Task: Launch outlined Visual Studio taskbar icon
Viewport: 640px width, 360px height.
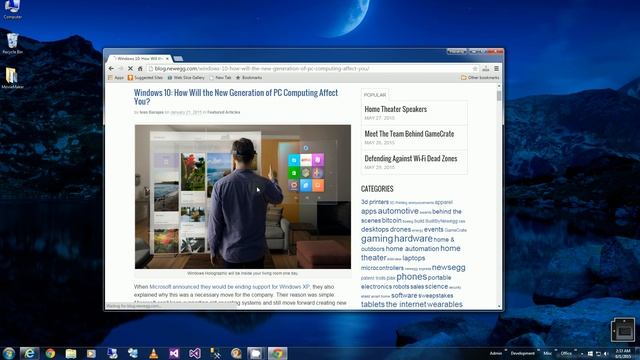Action: (x=195, y=353)
